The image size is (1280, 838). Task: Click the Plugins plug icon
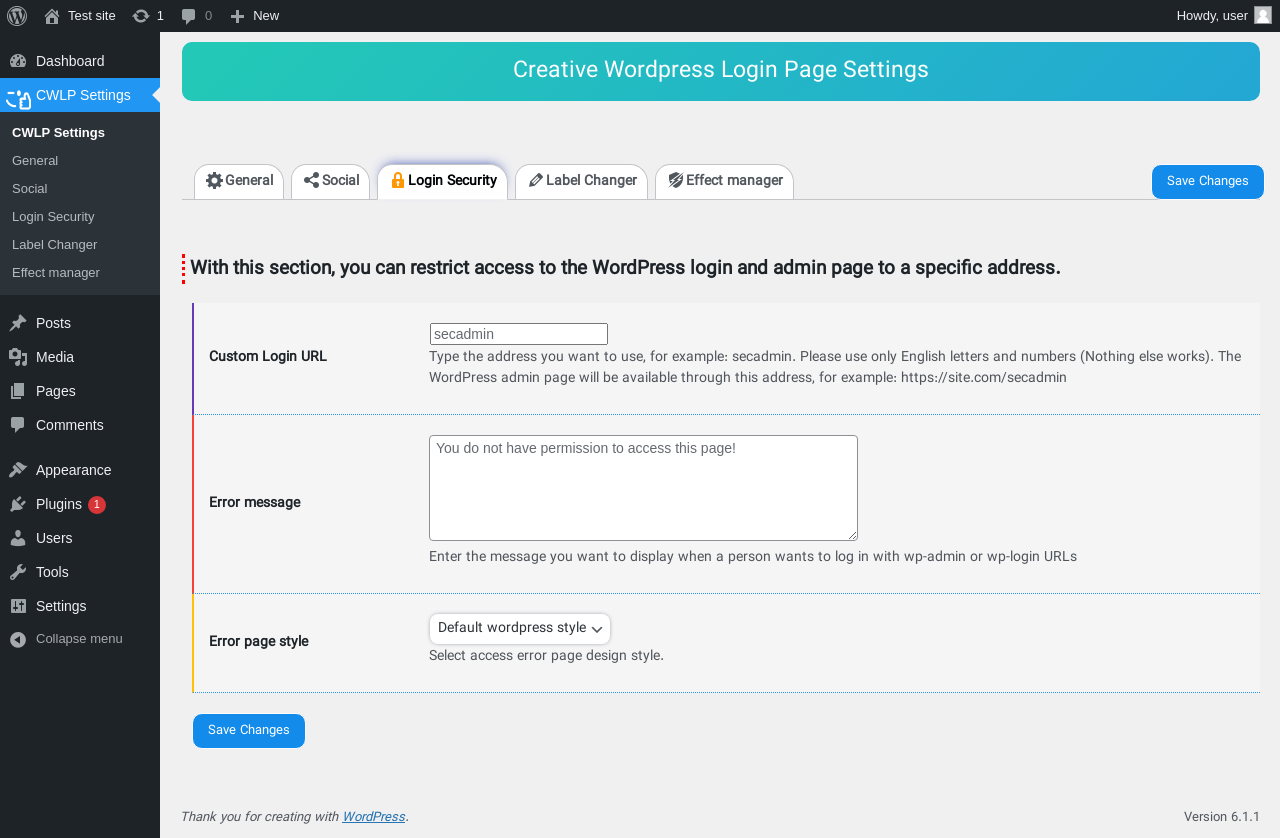coord(18,504)
